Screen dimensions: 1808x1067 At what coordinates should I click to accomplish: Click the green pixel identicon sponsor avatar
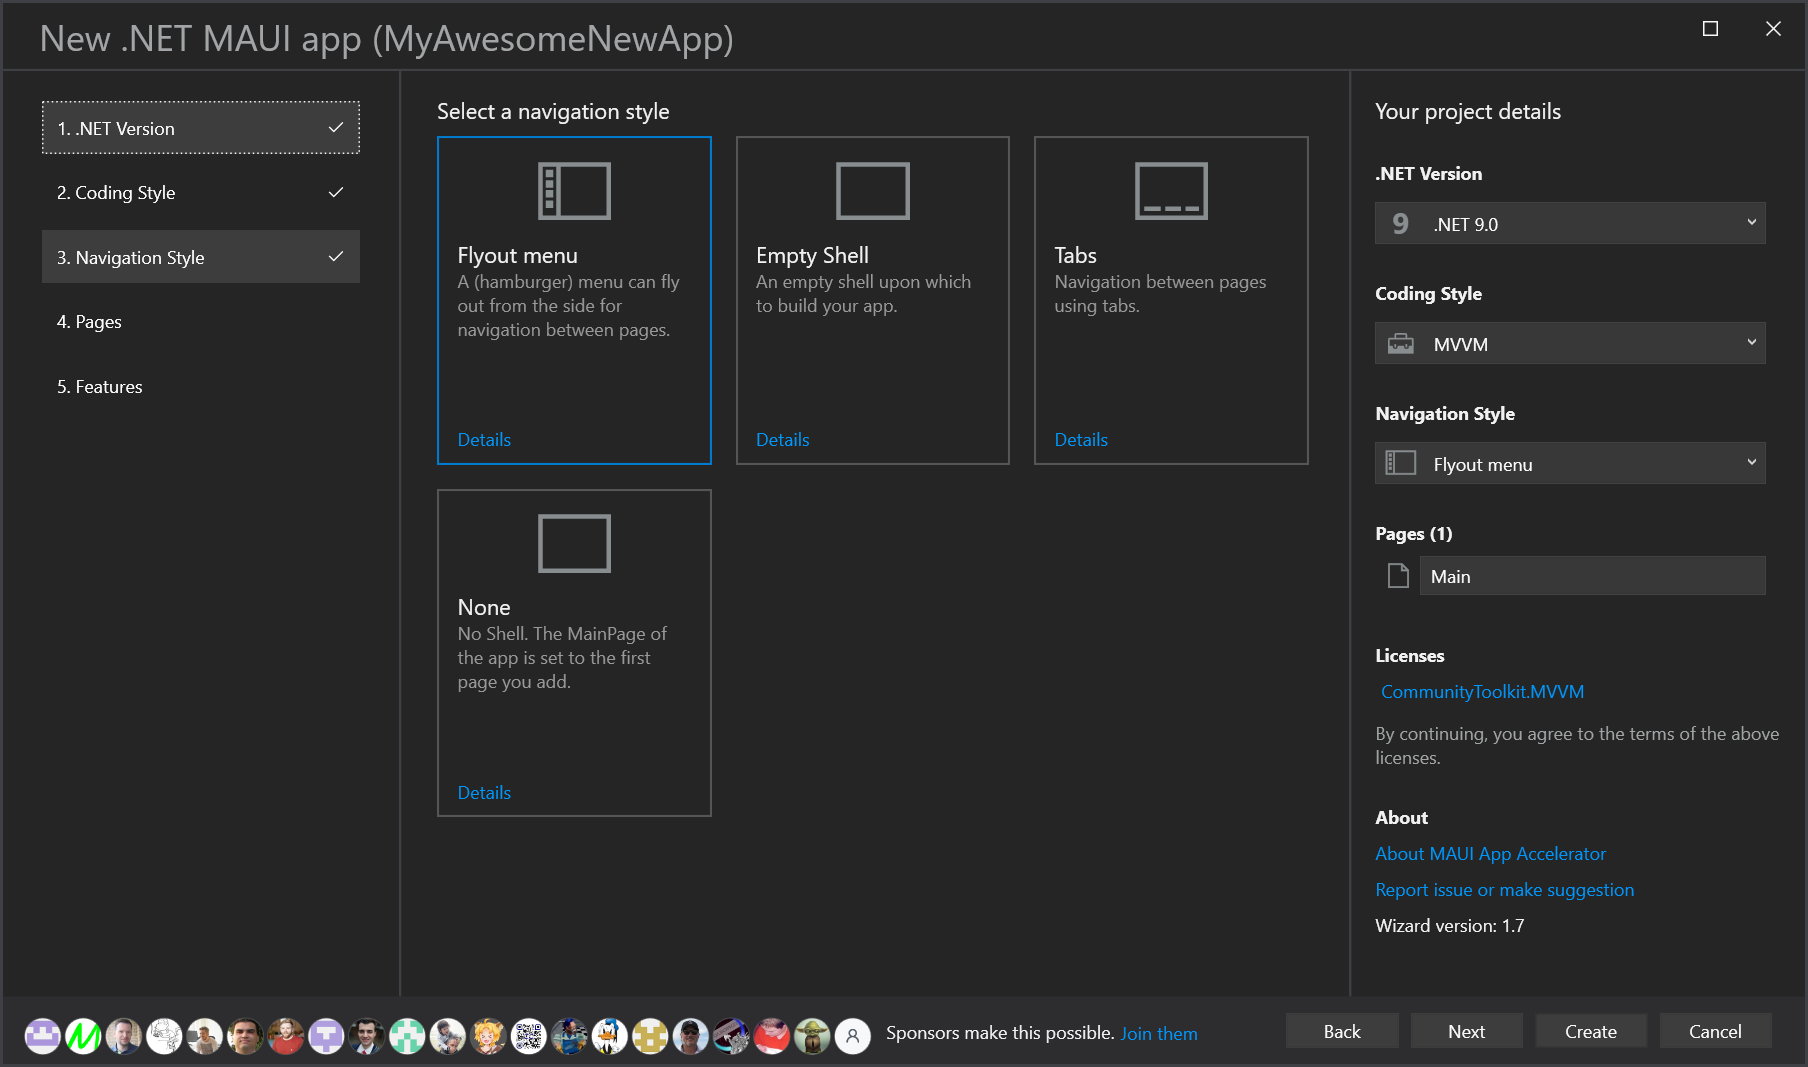(x=407, y=1036)
